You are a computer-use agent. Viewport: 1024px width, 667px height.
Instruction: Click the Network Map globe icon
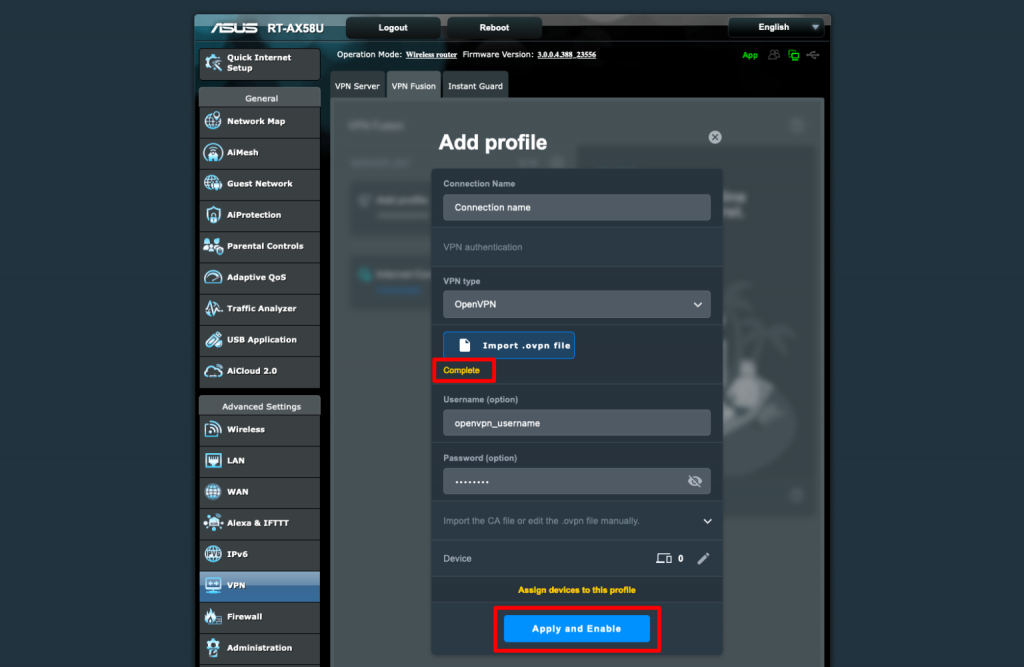click(213, 121)
